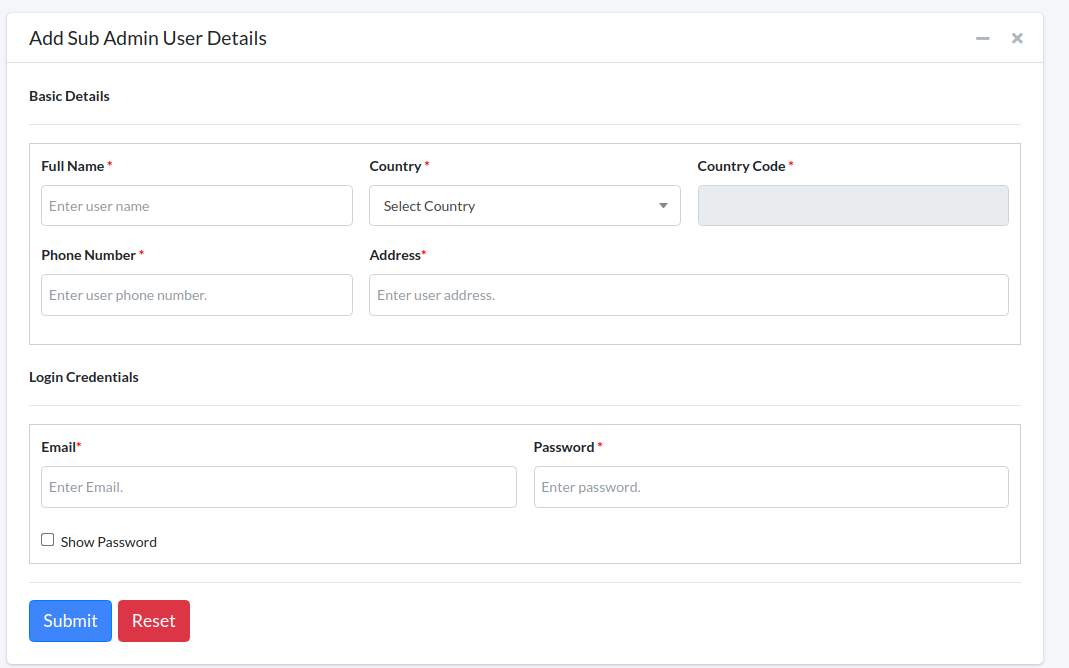Enable the Show Password checkbox
This screenshot has height=668, width=1069.
click(48, 540)
